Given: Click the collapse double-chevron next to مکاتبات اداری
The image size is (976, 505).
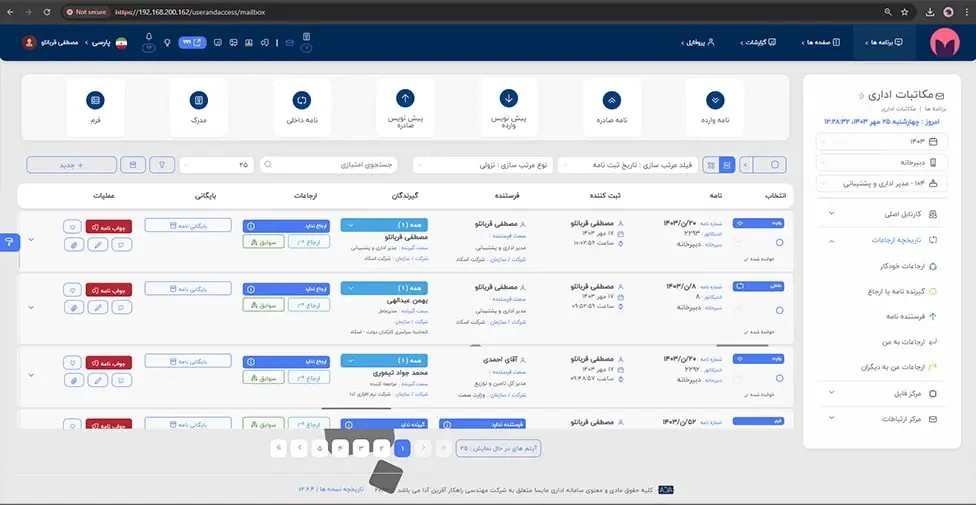Looking at the screenshot, I should point(861,95).
